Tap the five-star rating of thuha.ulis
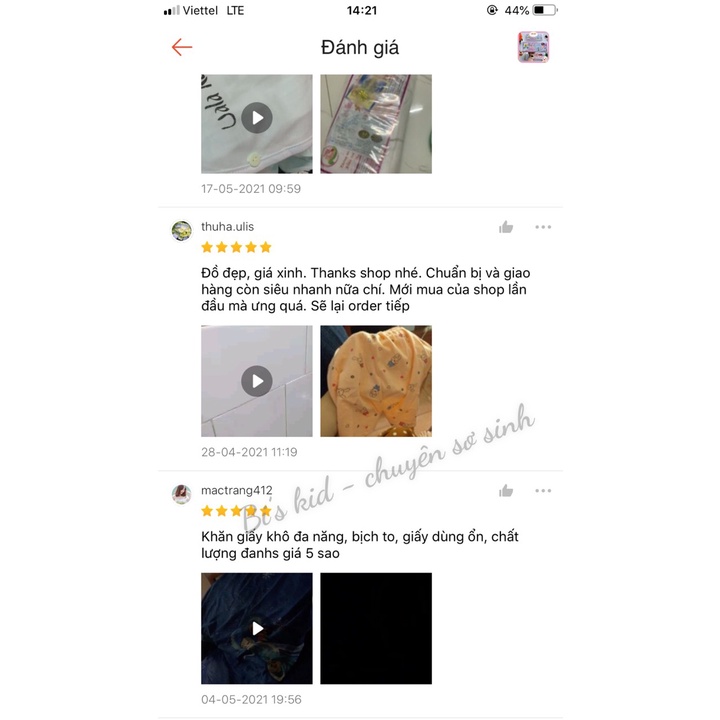Screen dimensions: 720x720 236,248
